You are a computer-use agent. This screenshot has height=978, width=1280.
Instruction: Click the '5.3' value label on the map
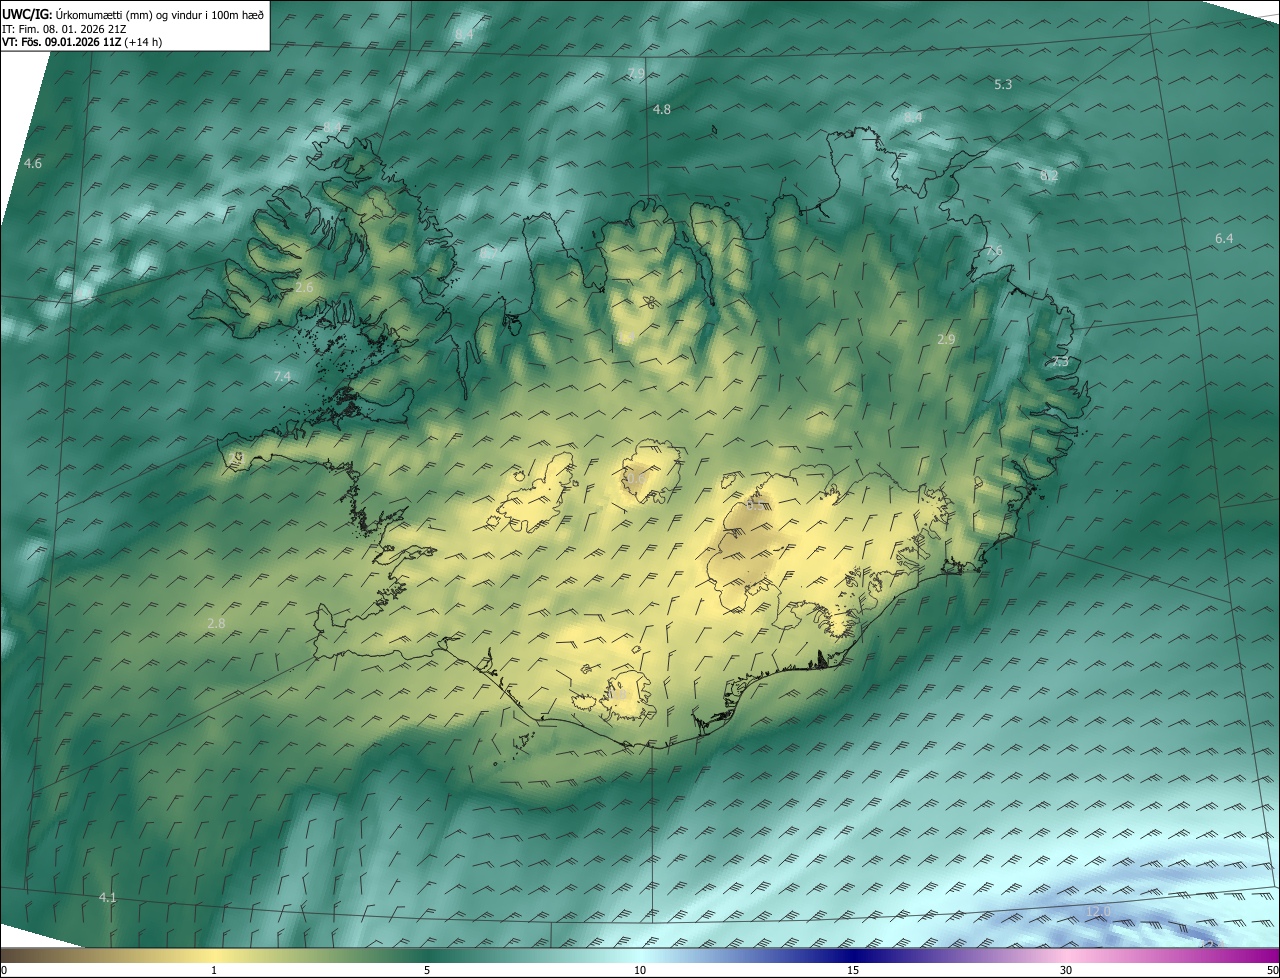(1003, 85)
